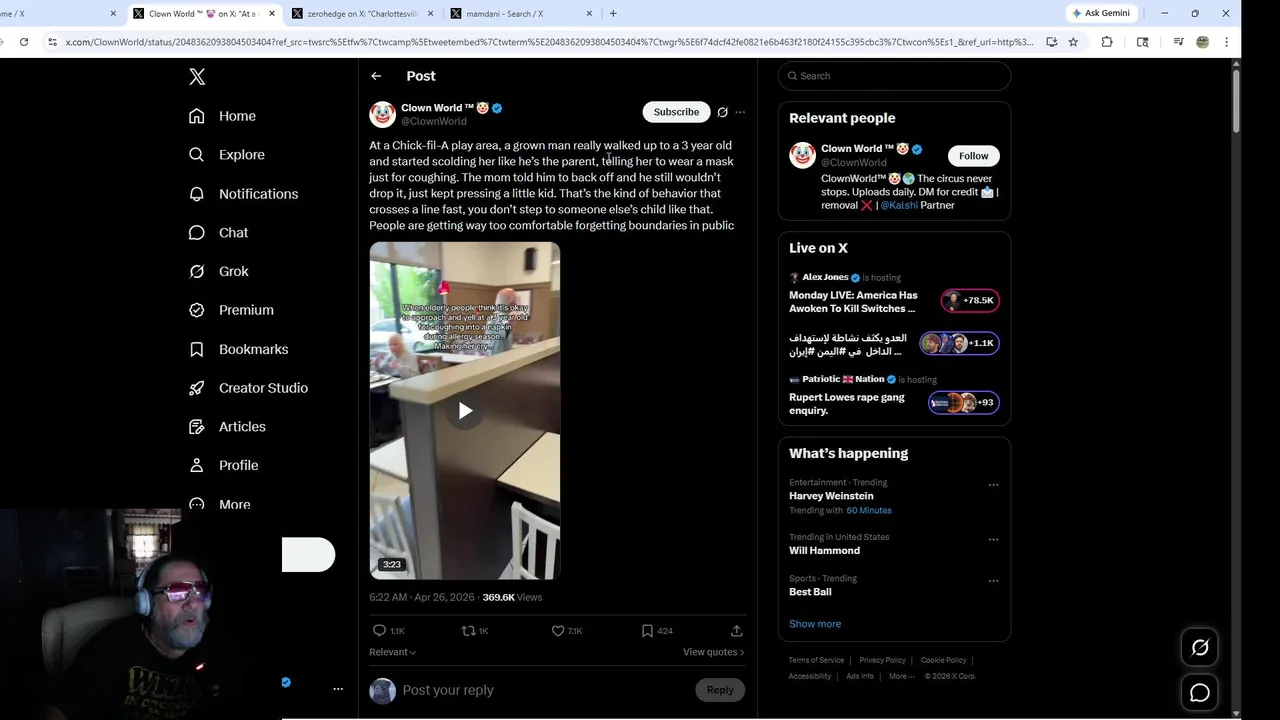The height and width of the screenshot is (720, 1280).
Task: Open the Chrome three-dot menu
Action: tap(1227, 42)
